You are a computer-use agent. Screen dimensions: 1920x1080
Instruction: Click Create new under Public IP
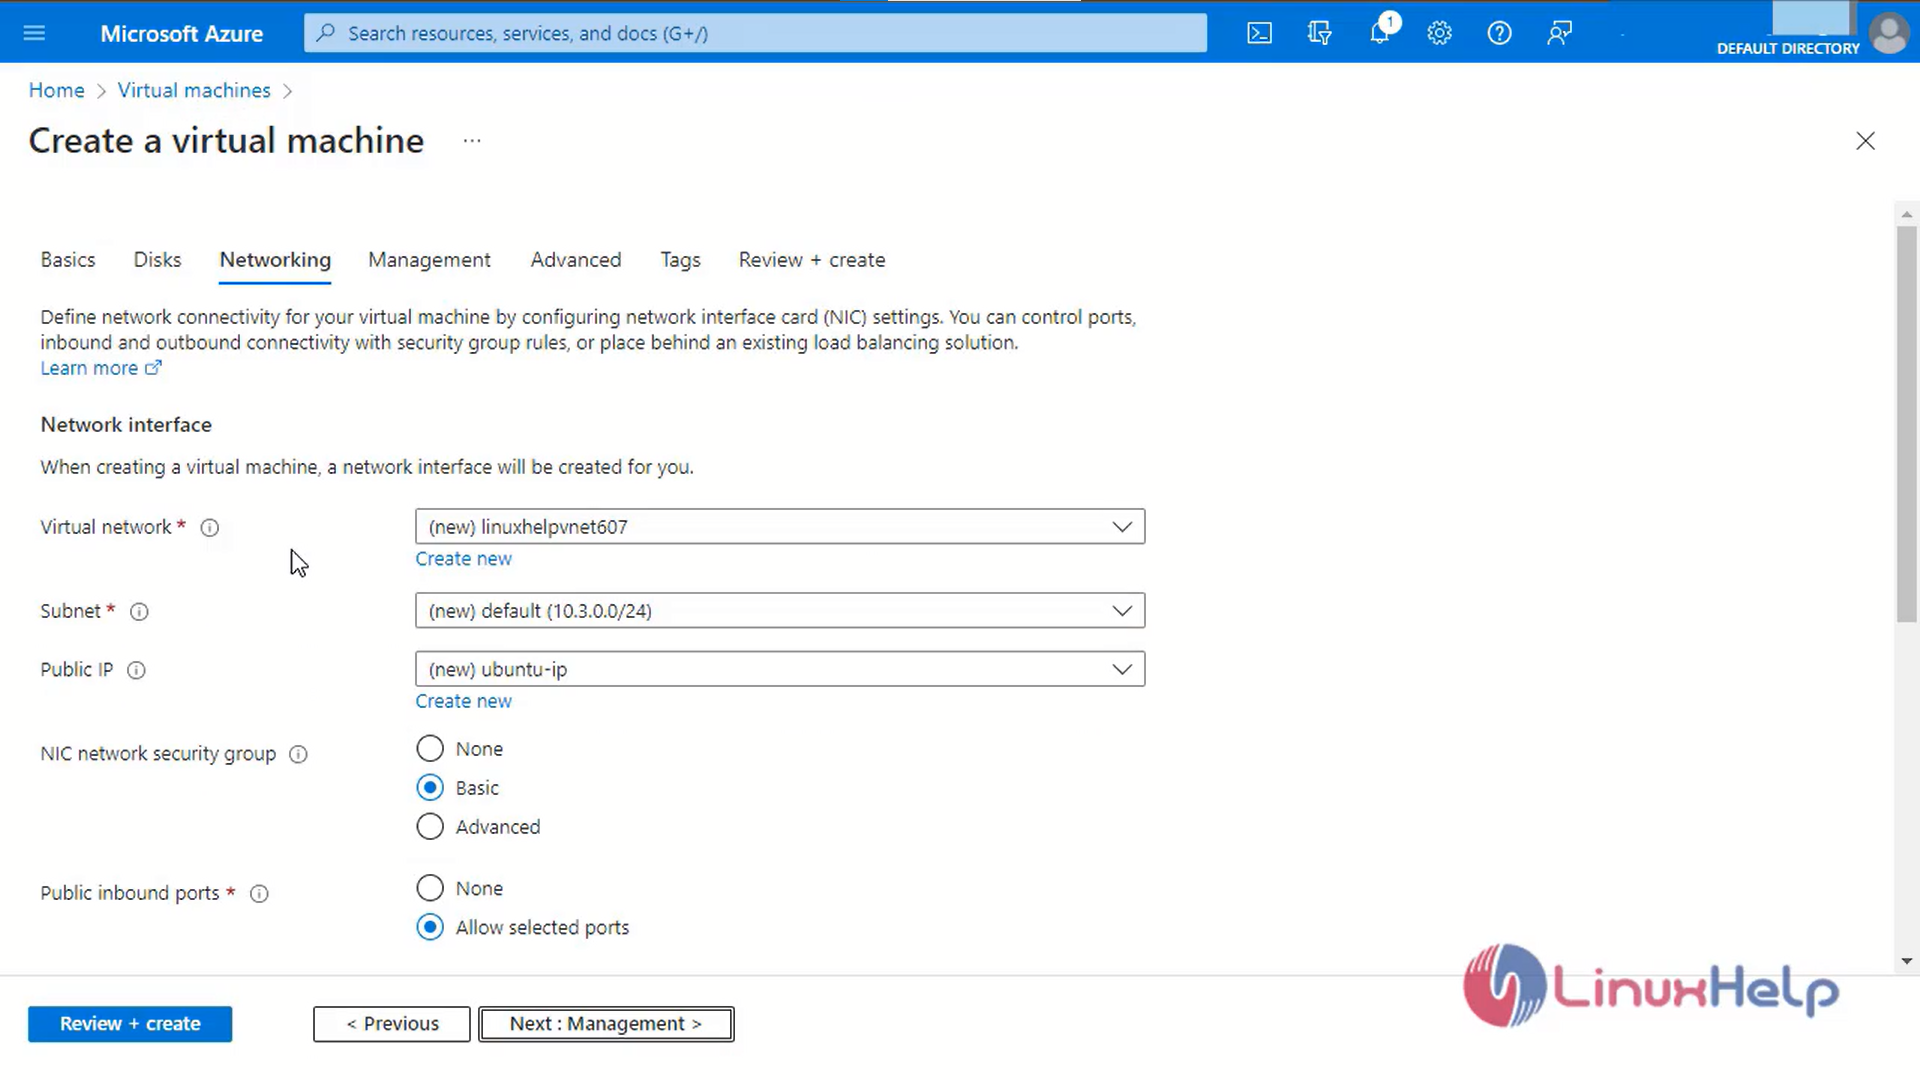(x=464, y=701)
